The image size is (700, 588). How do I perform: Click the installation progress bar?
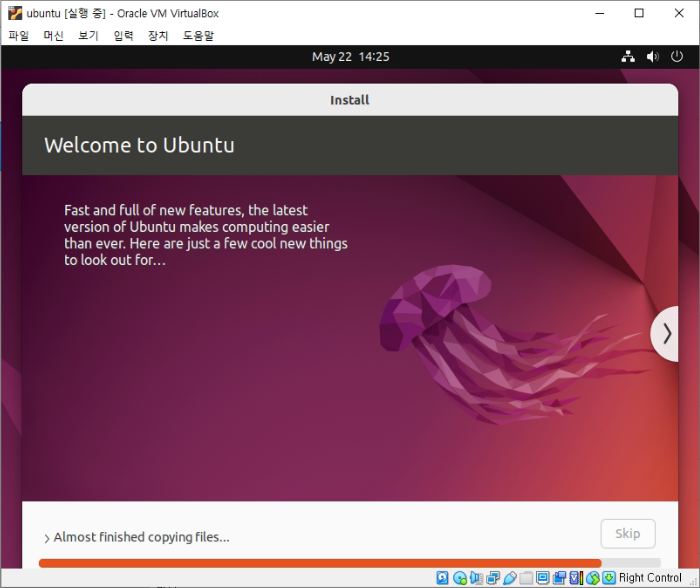350,563
